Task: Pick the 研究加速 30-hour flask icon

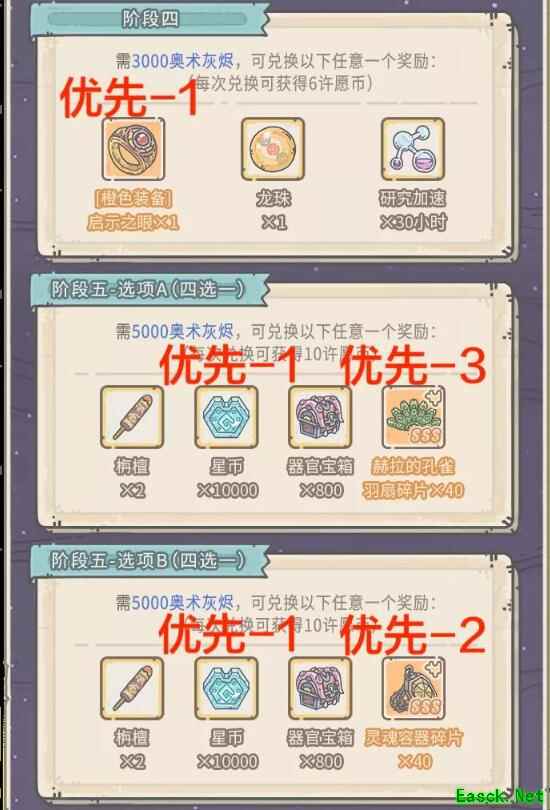Action: (412, 149)
